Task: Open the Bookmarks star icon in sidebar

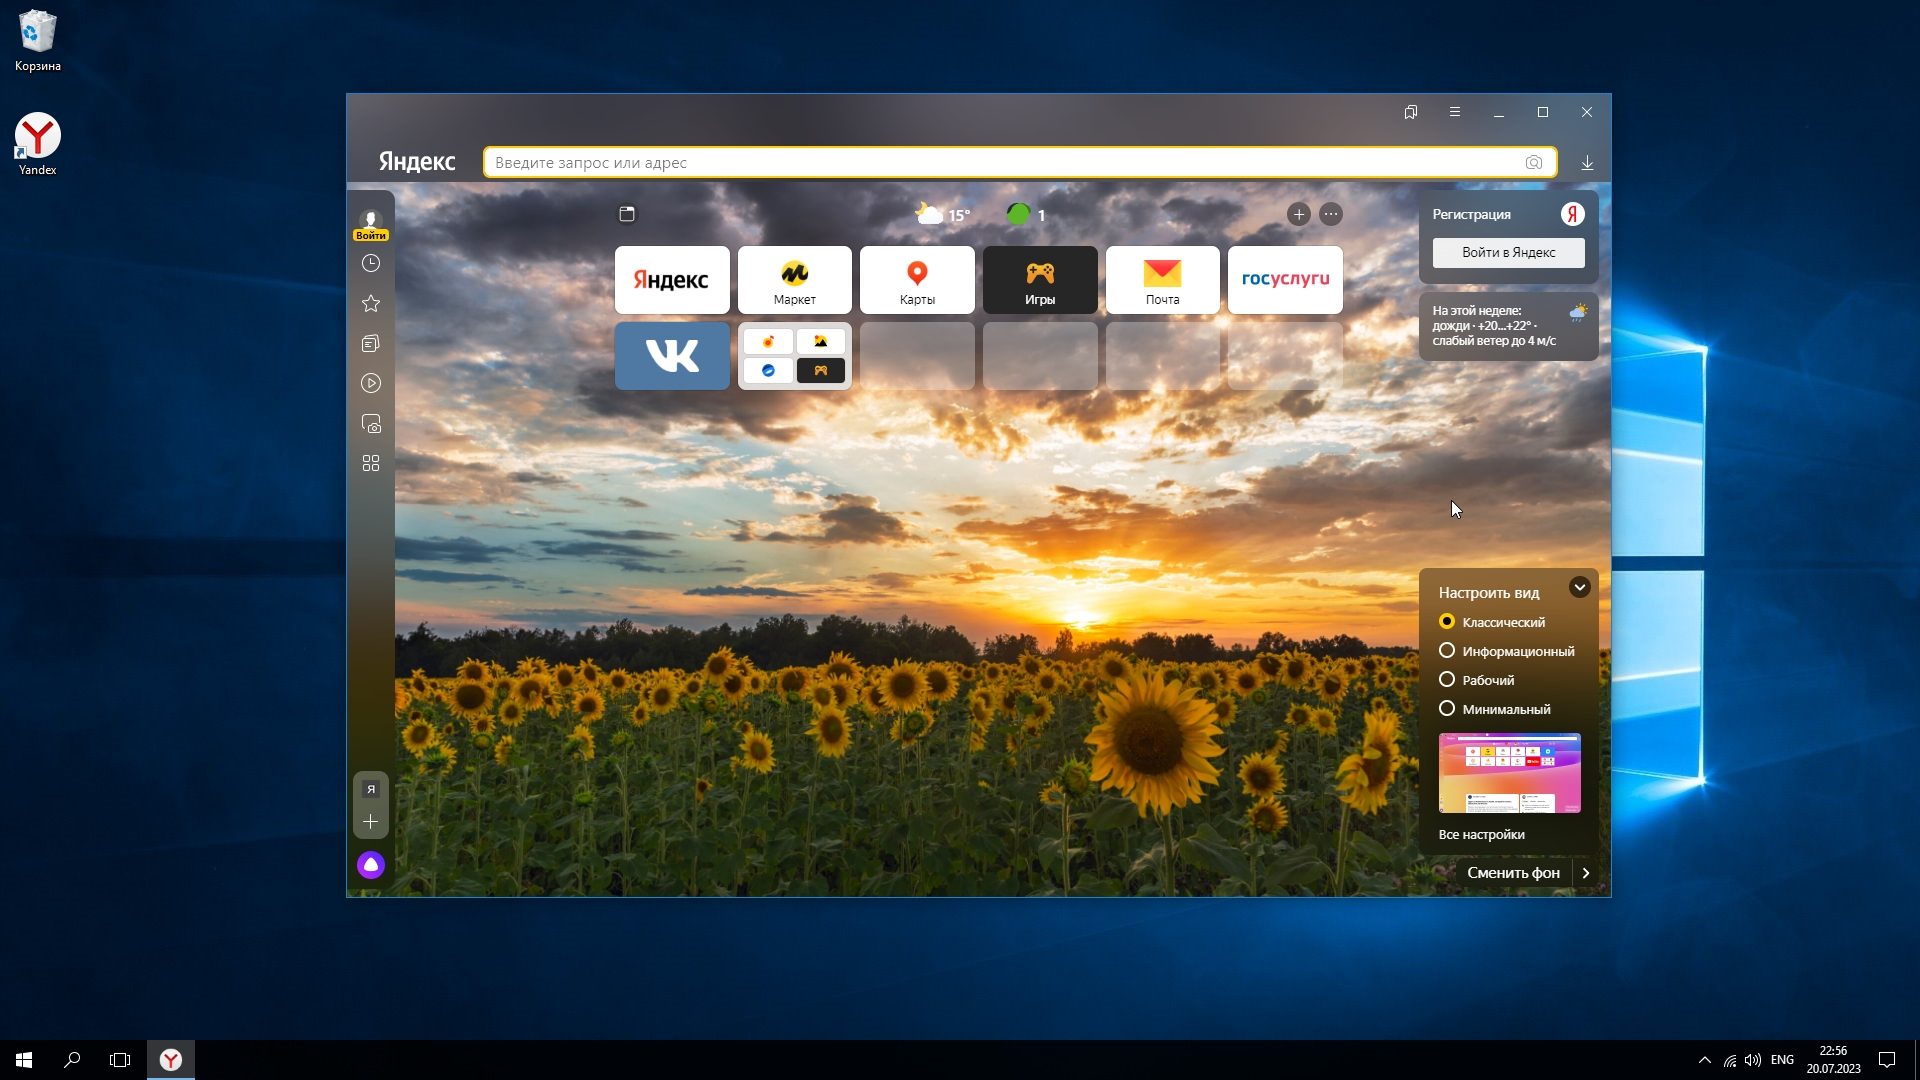Action: (x=371, y=303)
